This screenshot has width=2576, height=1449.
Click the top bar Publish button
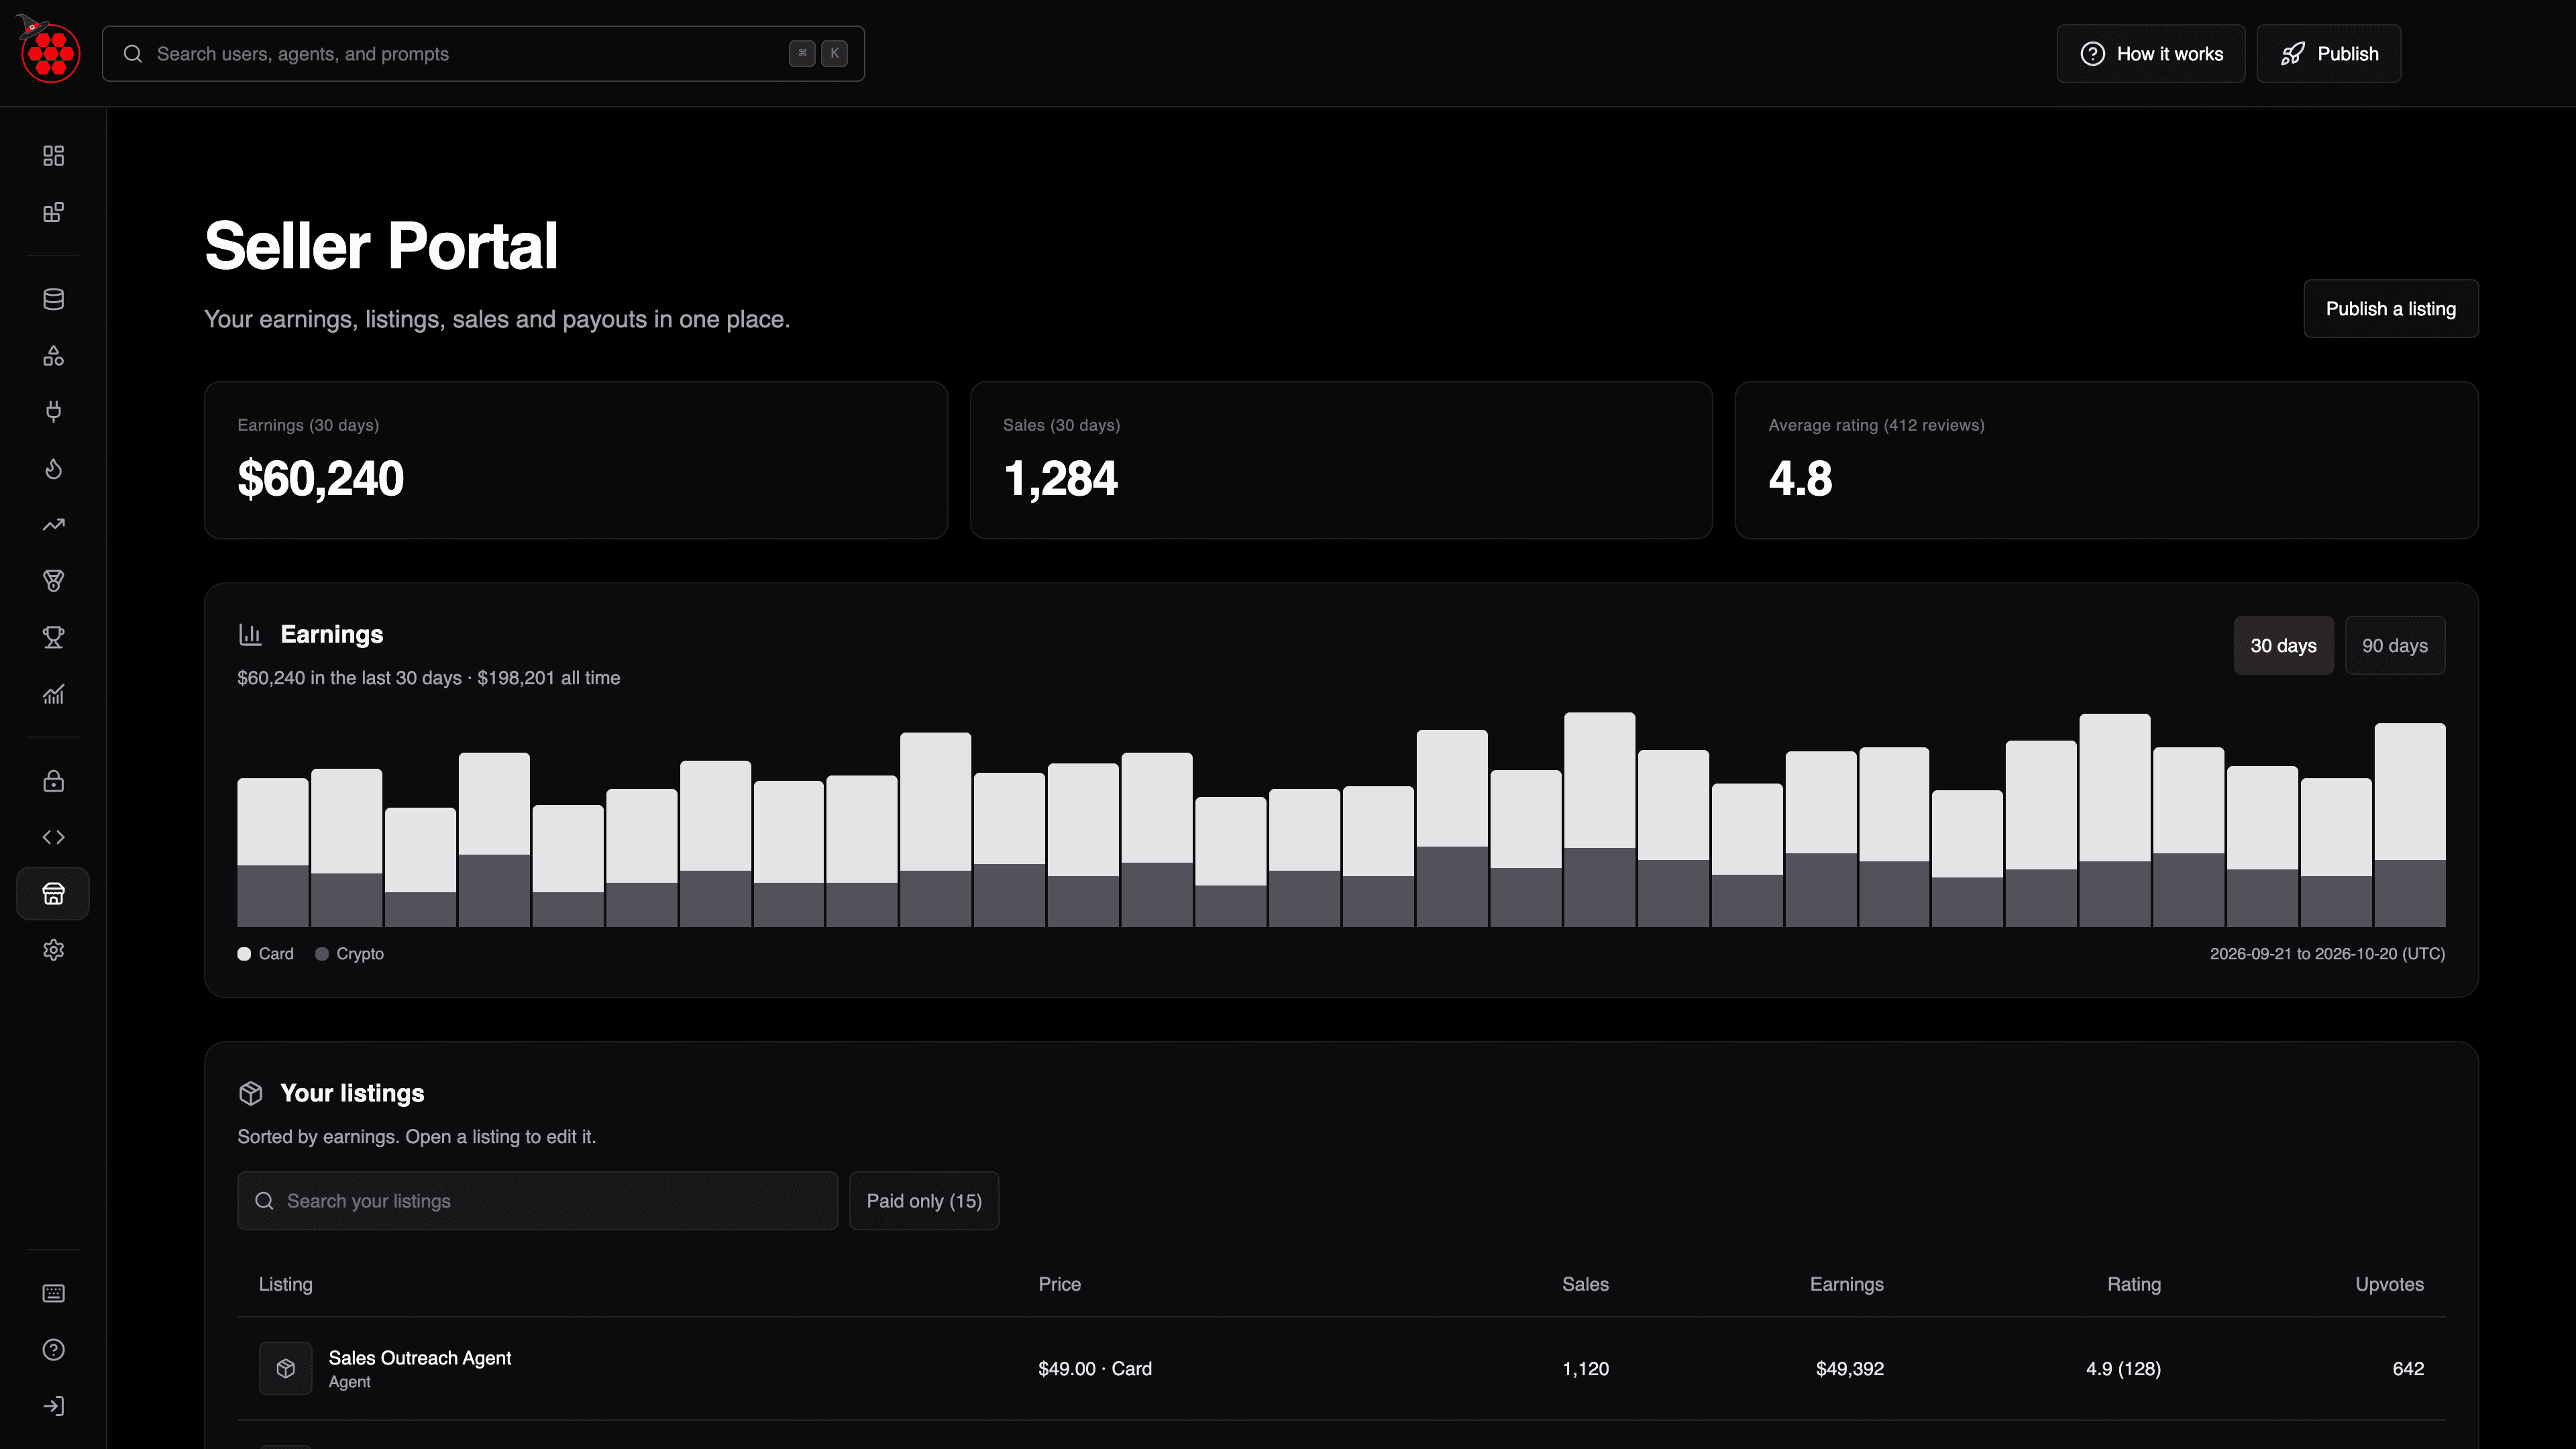2329,54
